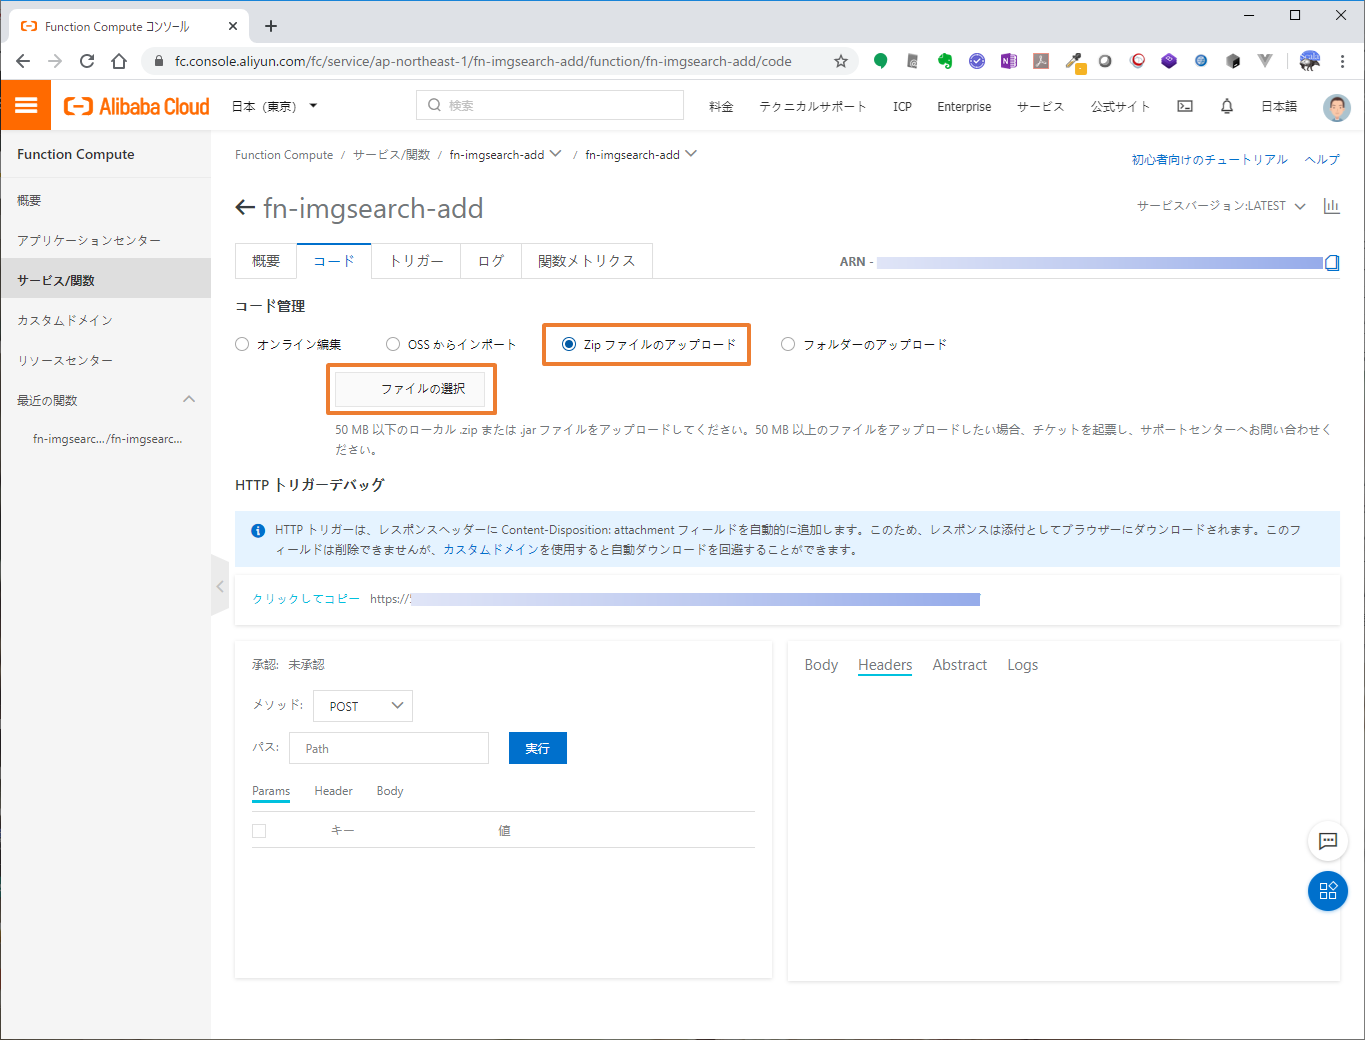The width and height of the screenshot is (1365, 1040).
Task: Open the blue quick tools grid button
Action: [1328, 890]
